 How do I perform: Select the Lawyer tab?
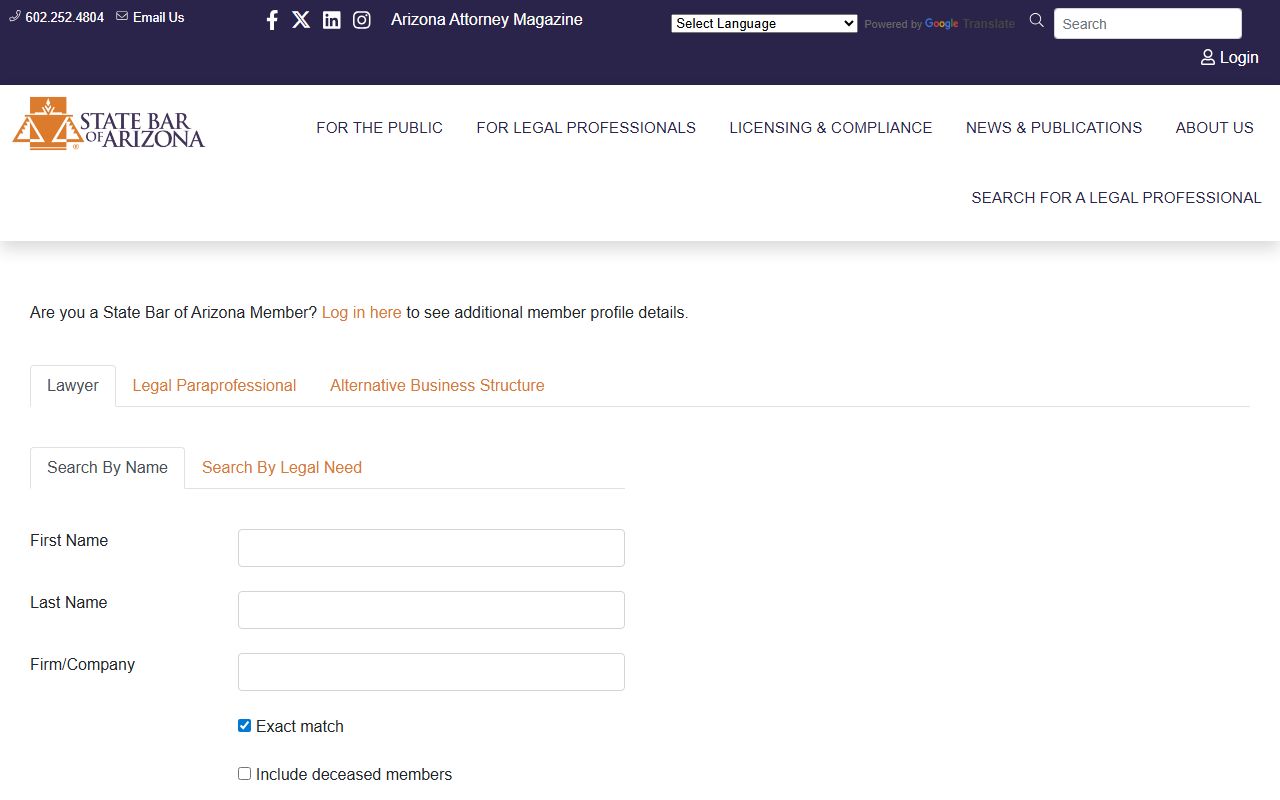click(73, 386)
